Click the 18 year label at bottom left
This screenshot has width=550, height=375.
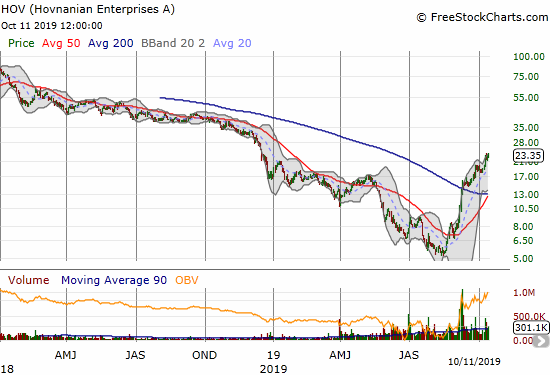[7, 369]
